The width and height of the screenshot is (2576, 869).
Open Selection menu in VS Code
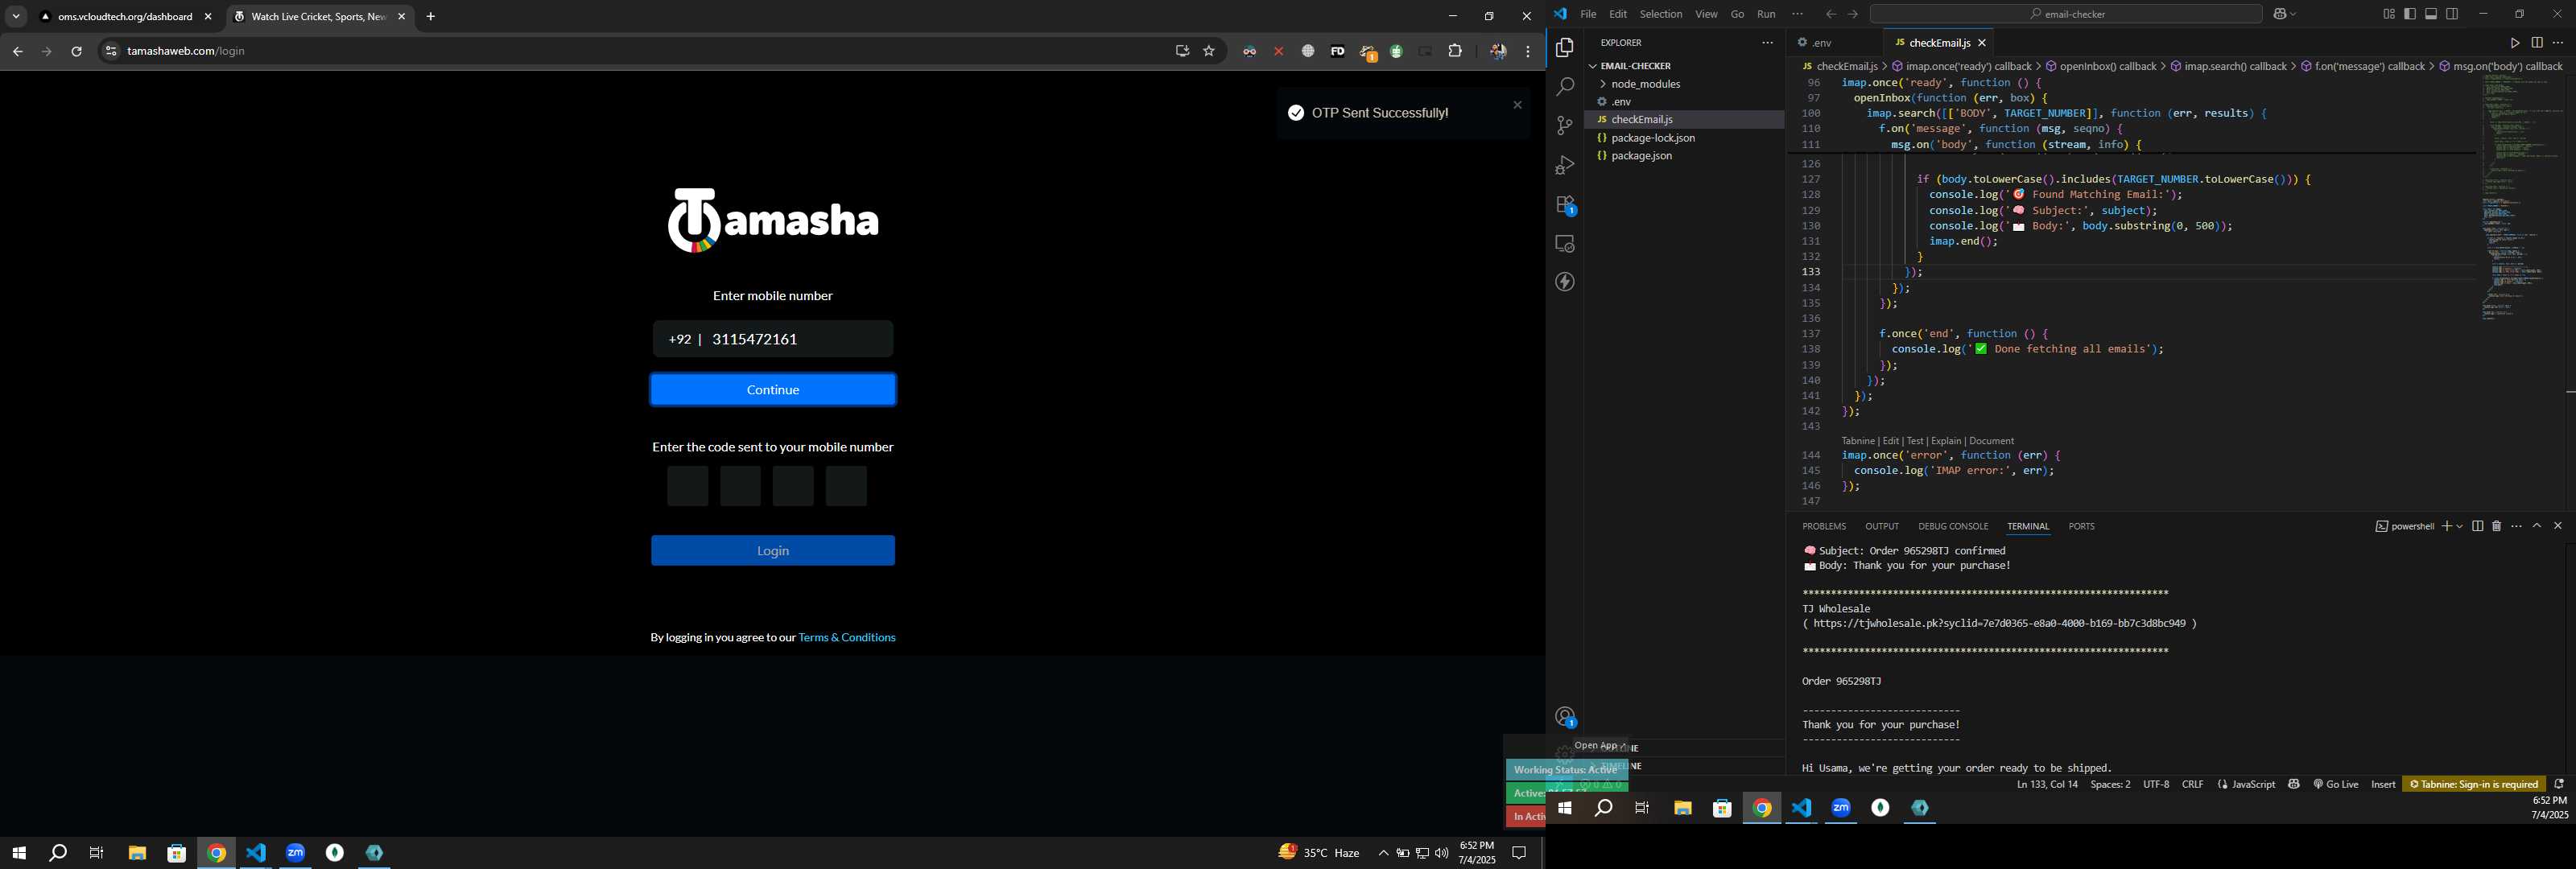click(x=1661, y=14)
